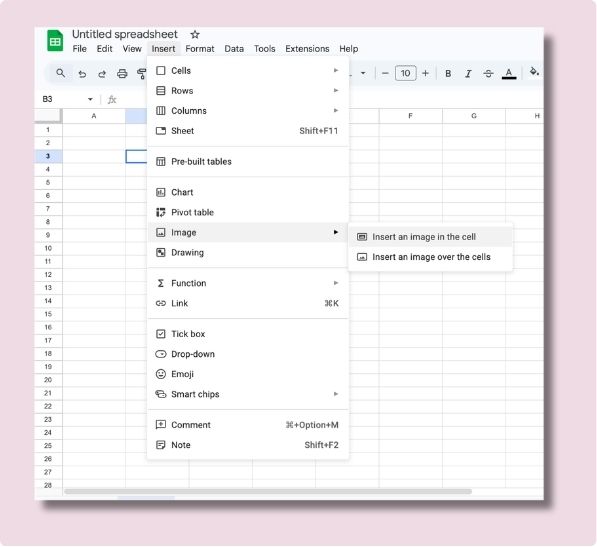Insert a Pivot table

pos(248,212)
